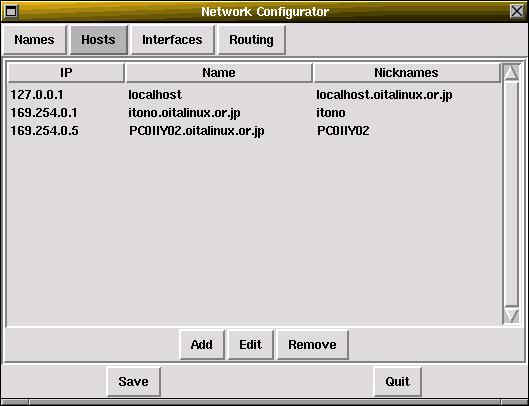The width and height of the screenshot is (529, 406).
Task: Quit the Network Configurator
Action: (398, 382)
